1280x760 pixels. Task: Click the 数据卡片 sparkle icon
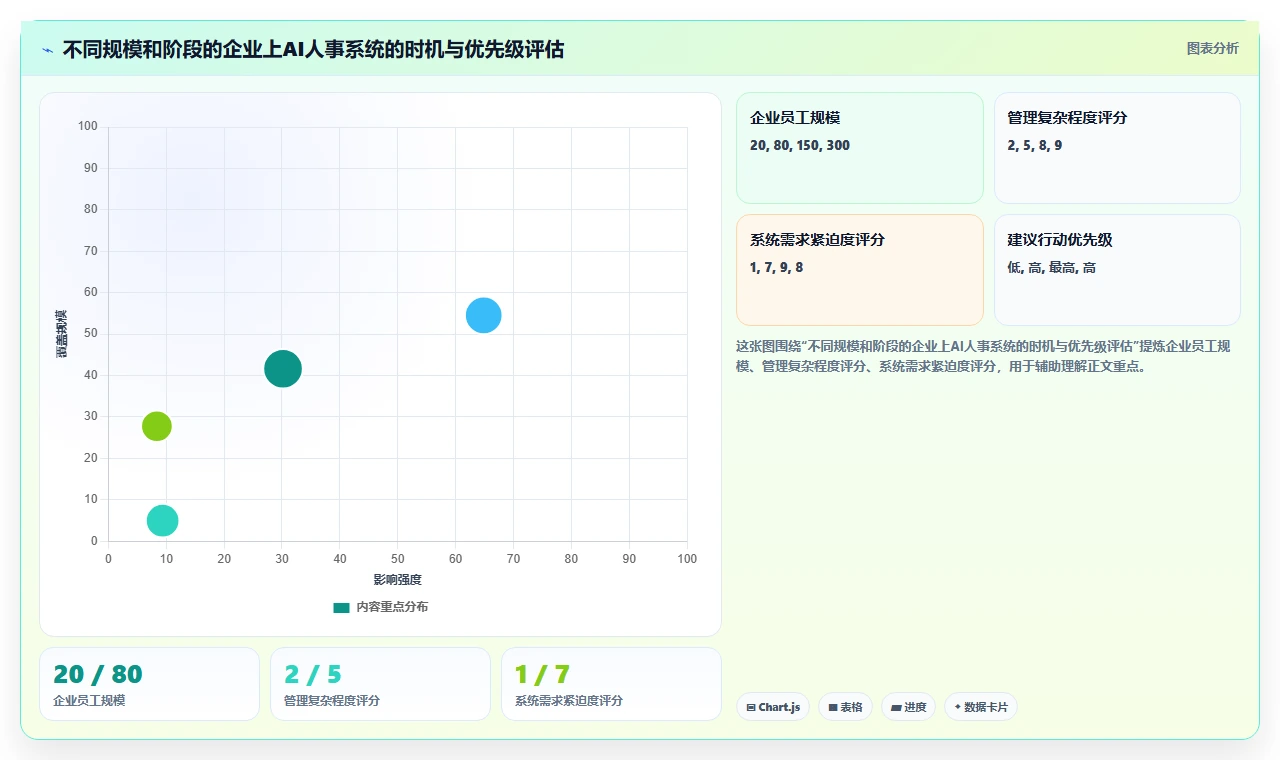pos(958,707)
